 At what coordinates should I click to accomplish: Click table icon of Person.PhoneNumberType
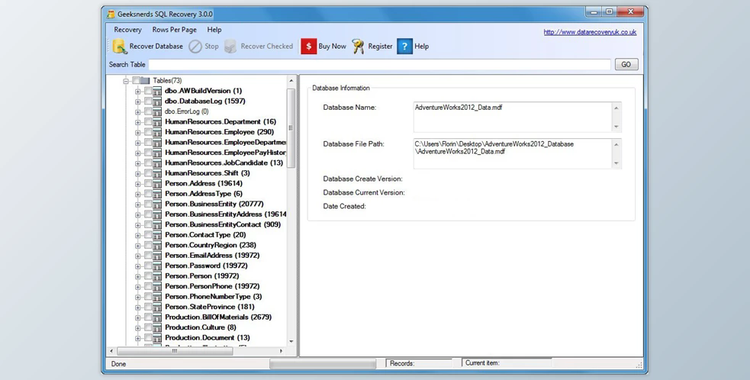point(157,297)
